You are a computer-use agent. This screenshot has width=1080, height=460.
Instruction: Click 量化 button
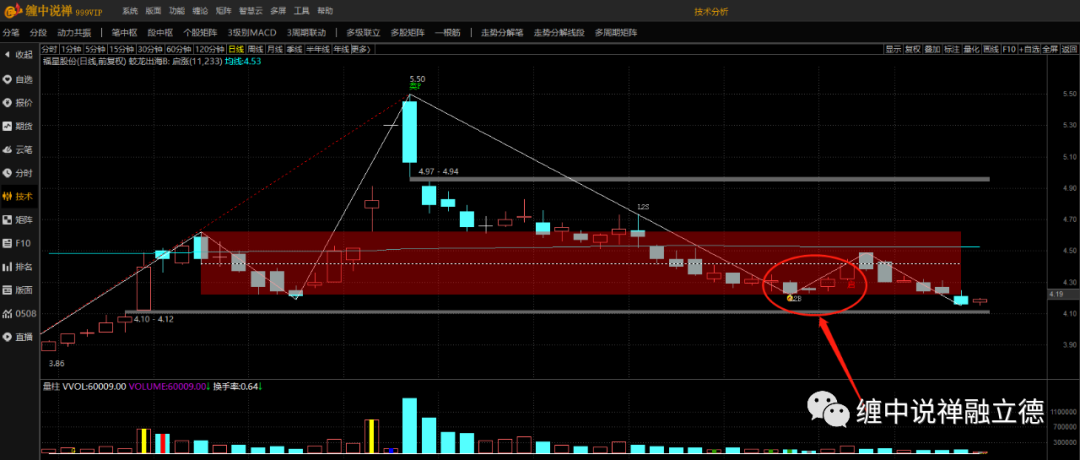click(971, 49)
